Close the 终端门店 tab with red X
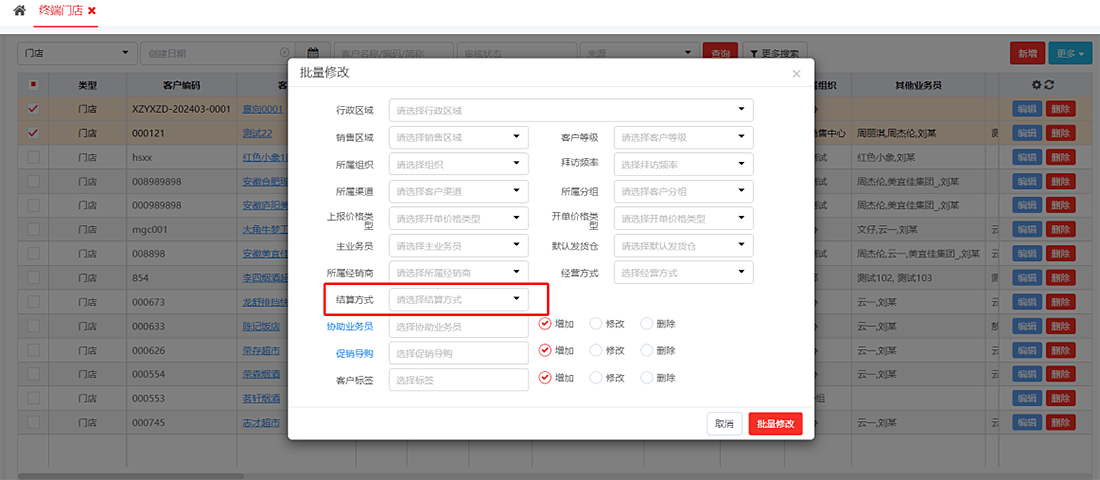The height and width of the screenshot is (480, 1100). (92, 11)
